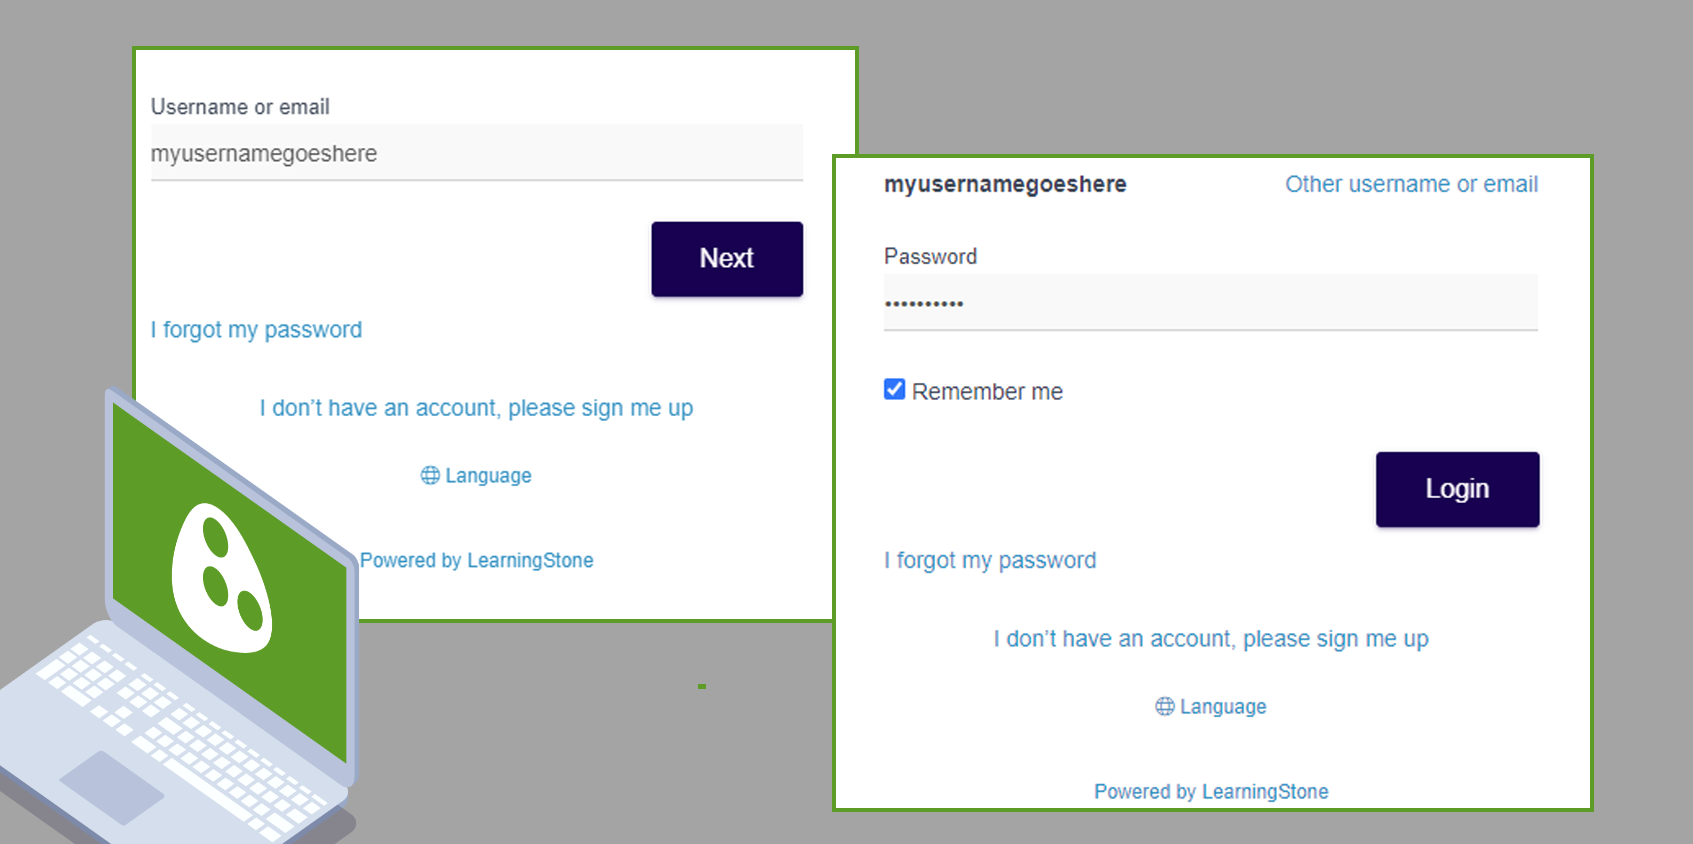Visit Powered by LearningStone link in the right panel

tap(1211, 792)
